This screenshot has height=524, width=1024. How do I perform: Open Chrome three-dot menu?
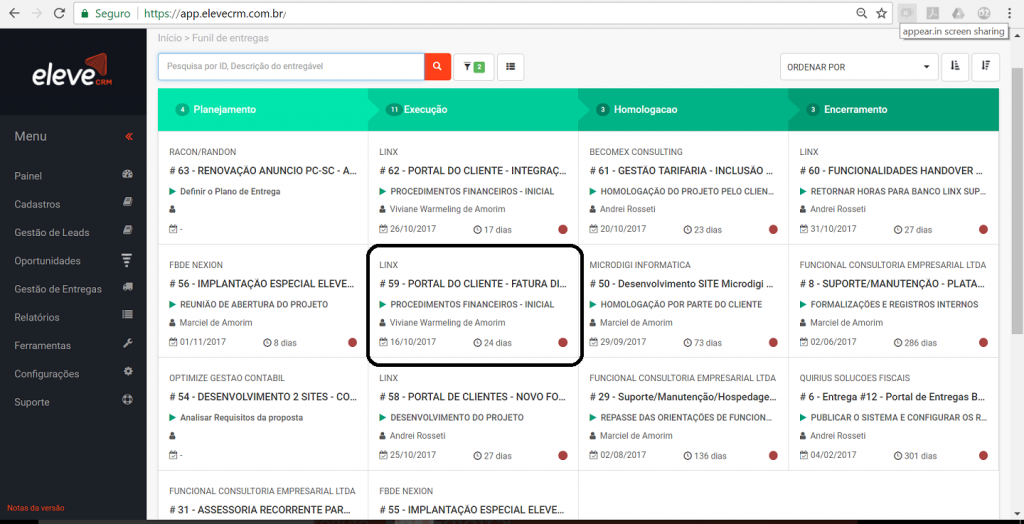pos(1009,13)
